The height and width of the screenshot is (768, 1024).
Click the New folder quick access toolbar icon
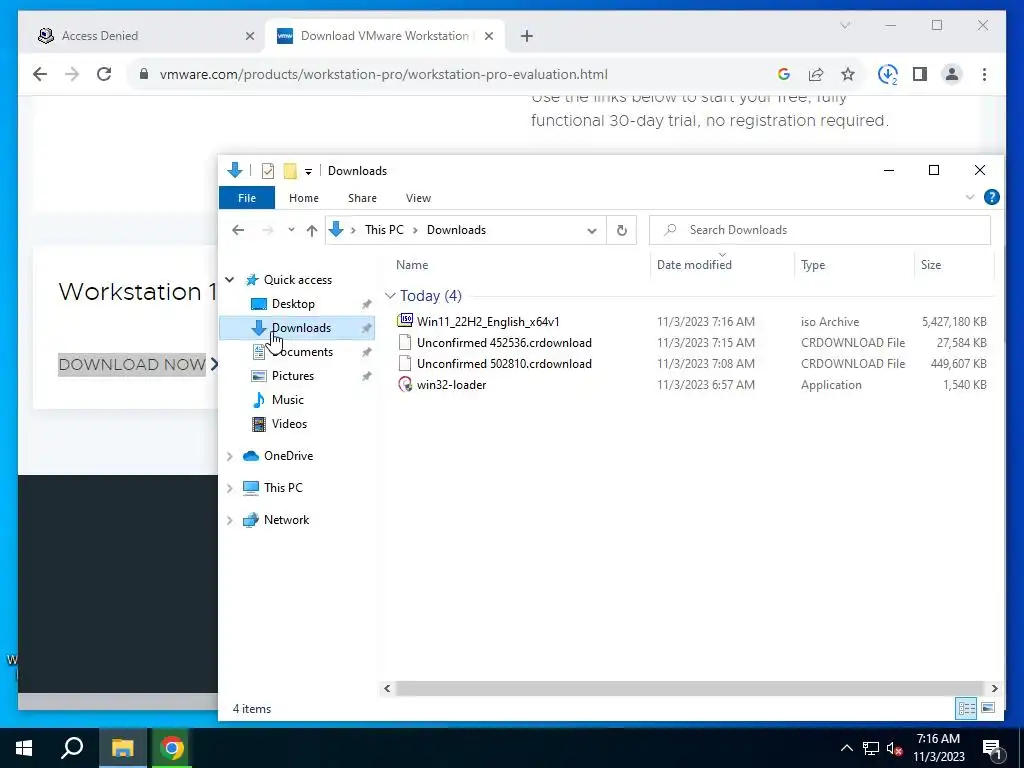tap(290, 171)
